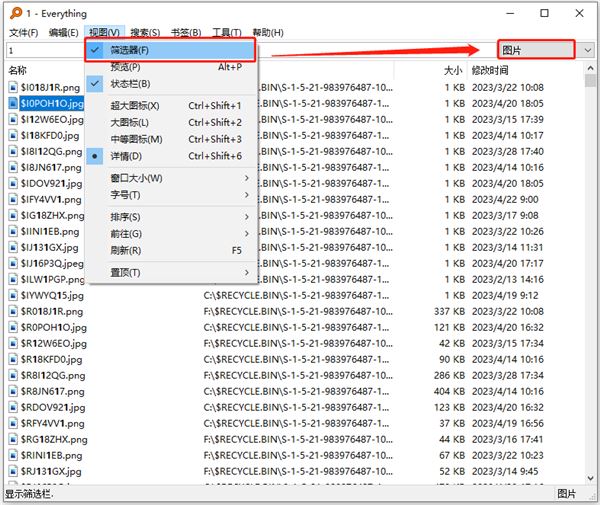Screen dimensions: 600x505
Task: Click file icon of $IJ131GX.jpg
Action: pyautogui.click(x=13, y=248)
